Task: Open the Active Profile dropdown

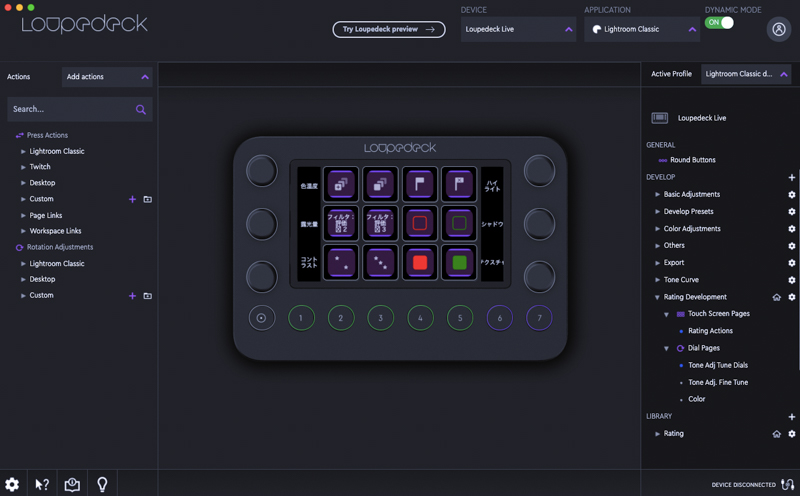Action: [x=747, y=74]
